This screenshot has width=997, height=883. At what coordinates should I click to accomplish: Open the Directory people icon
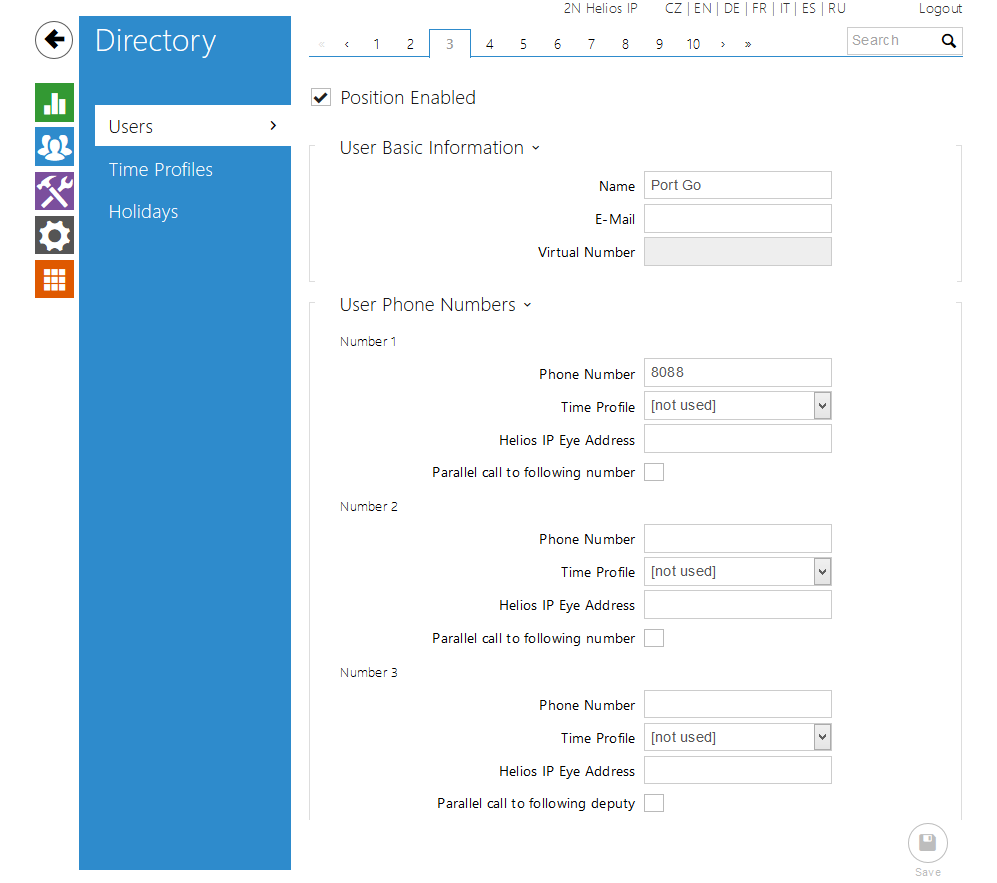[54, 147]
